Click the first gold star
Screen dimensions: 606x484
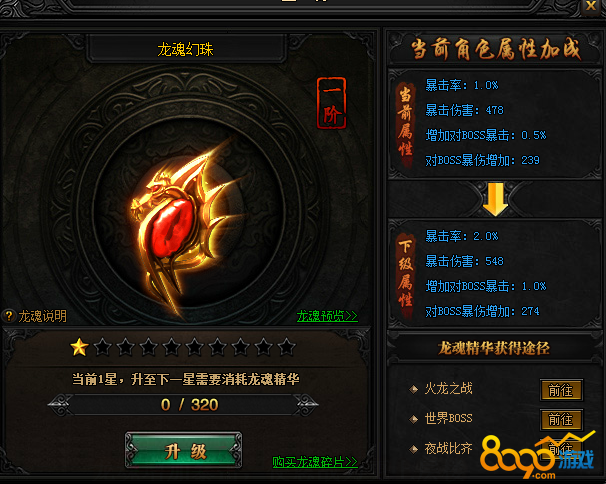tap(80, 347)
